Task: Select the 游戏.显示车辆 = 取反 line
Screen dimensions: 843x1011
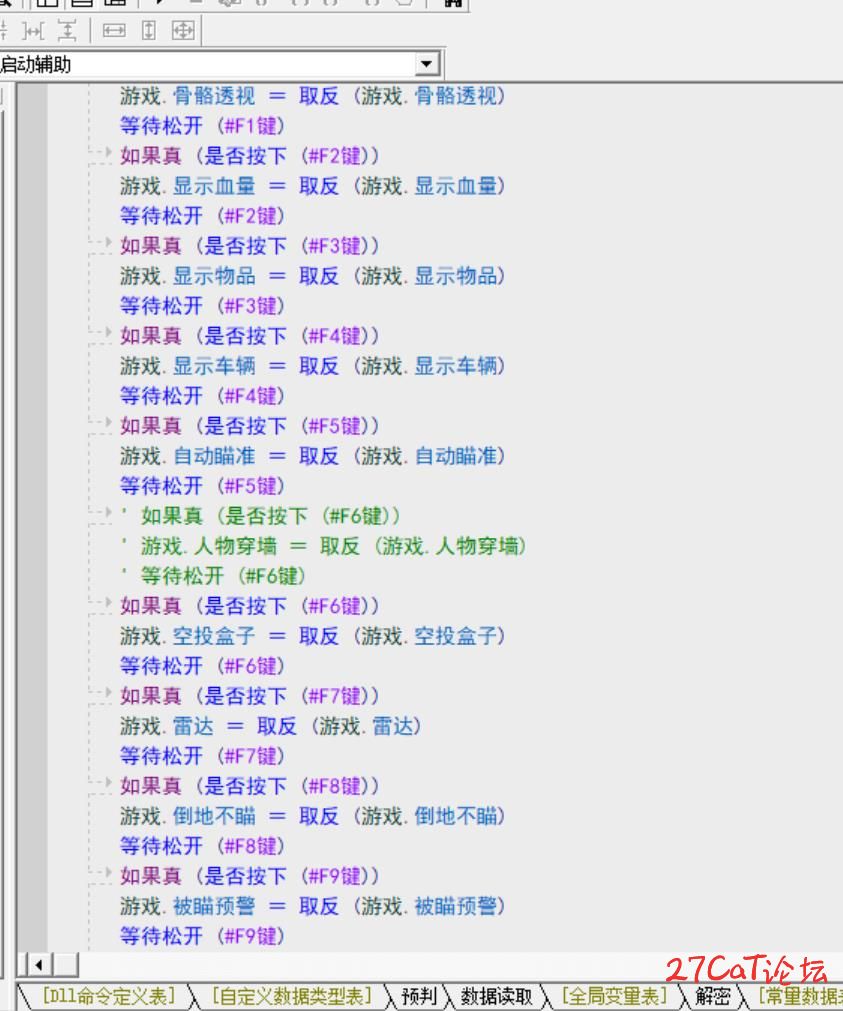Action: 312,366
